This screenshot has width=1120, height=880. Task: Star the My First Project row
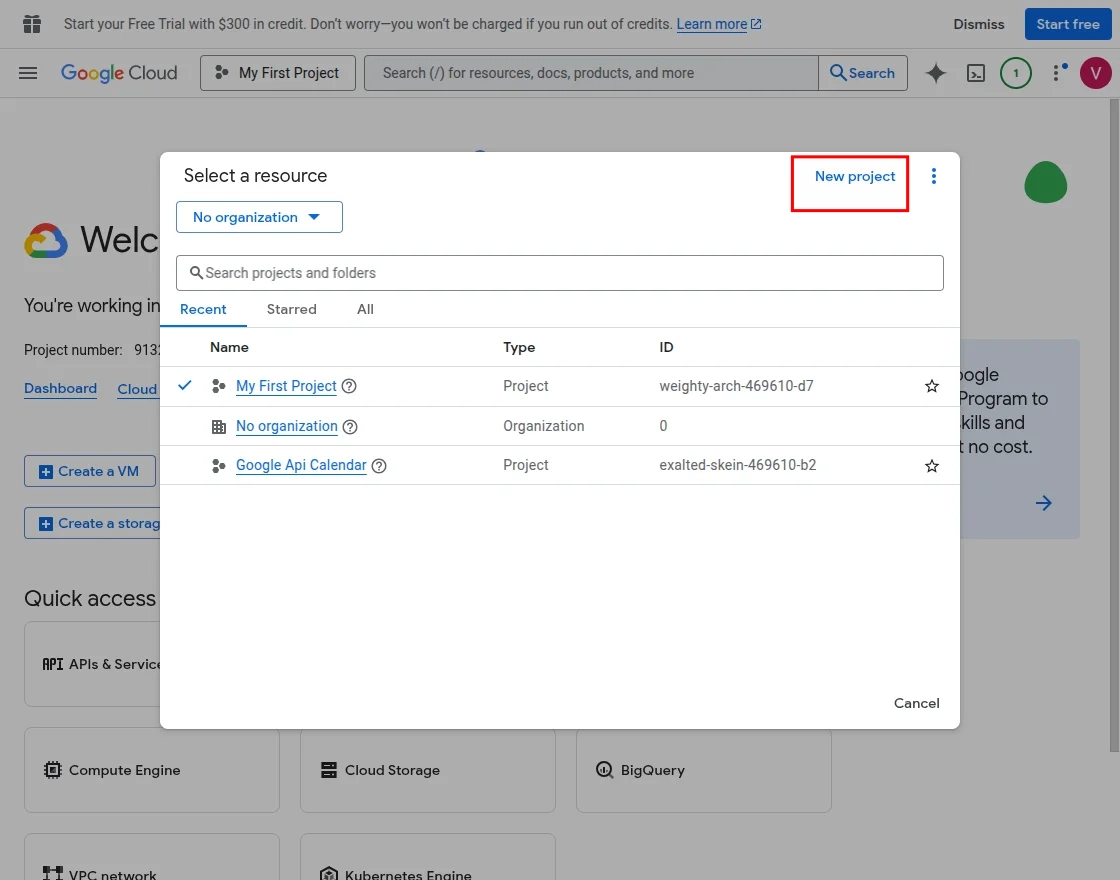[x=932, y=386]
